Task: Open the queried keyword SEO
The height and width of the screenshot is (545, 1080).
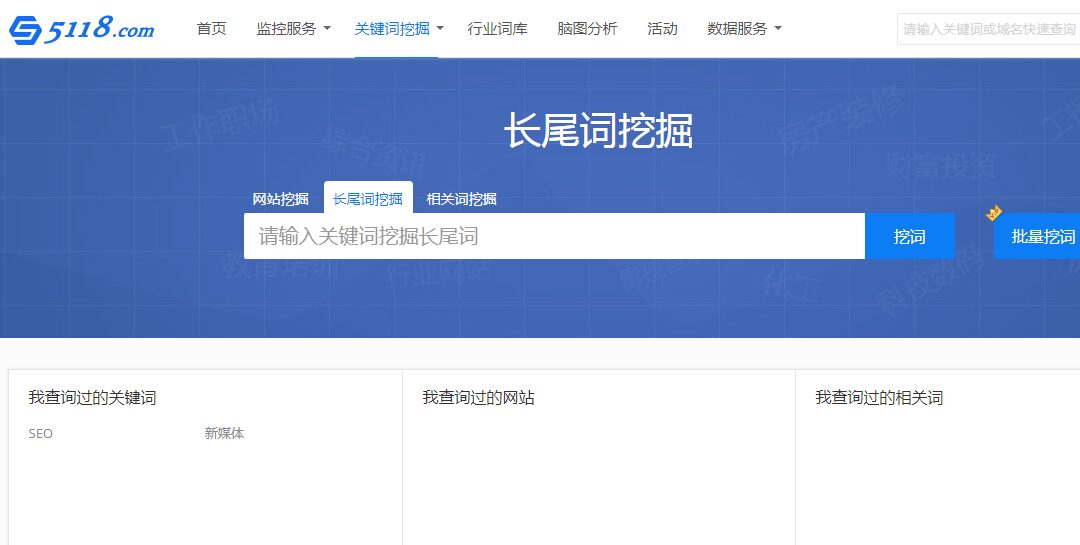Action: (x=41, y=433)
